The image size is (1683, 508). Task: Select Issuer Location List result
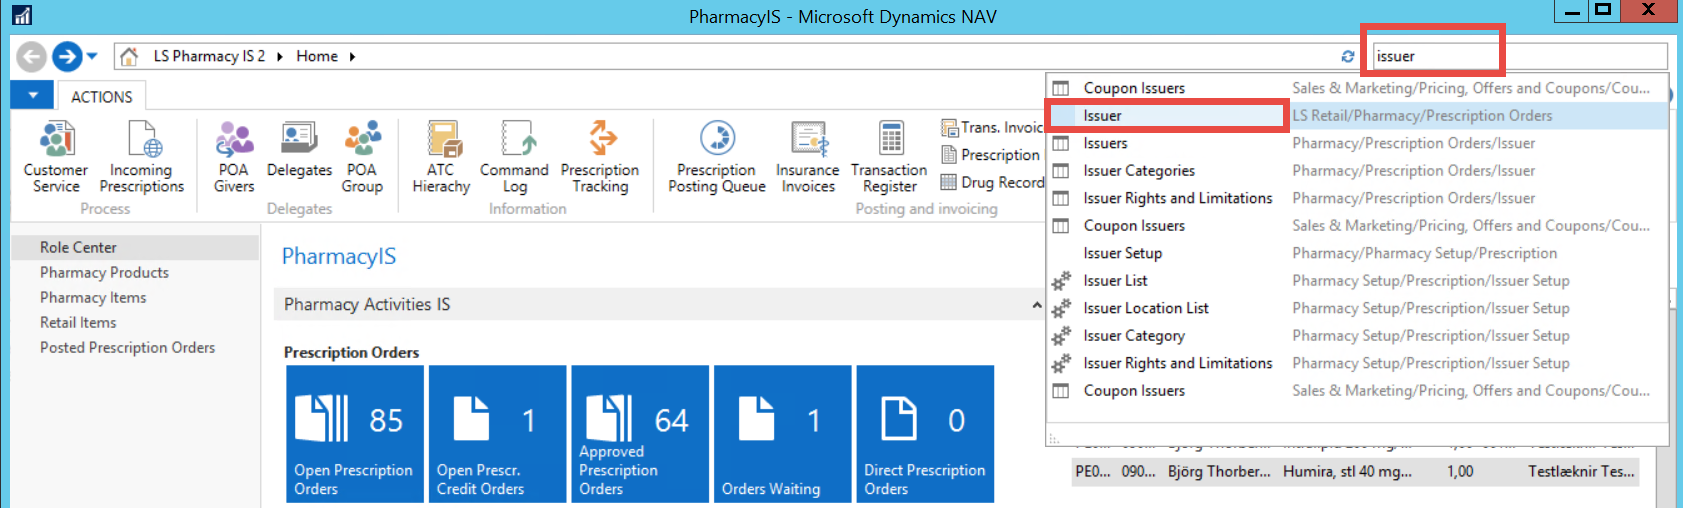1357,308
